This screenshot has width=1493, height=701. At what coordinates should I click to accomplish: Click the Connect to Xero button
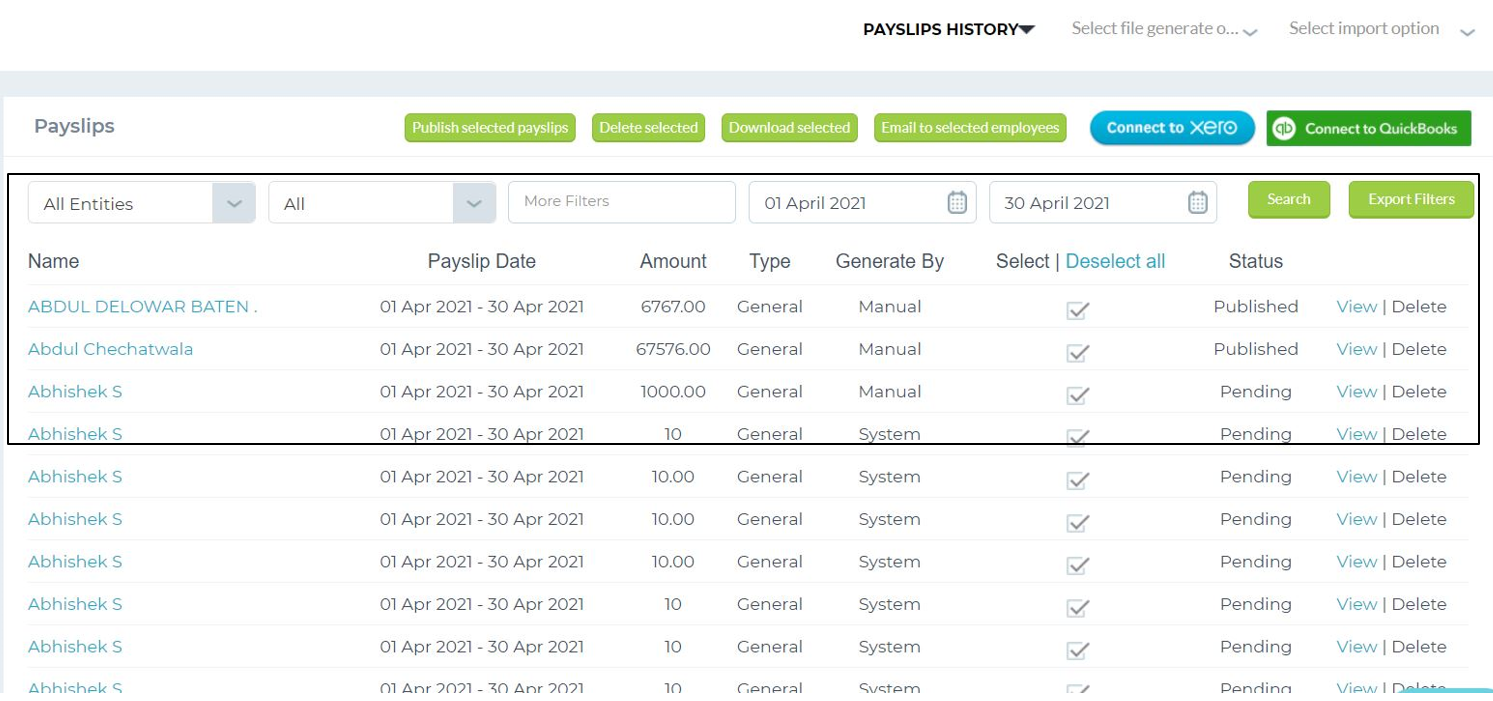(x=1172, y=128)
